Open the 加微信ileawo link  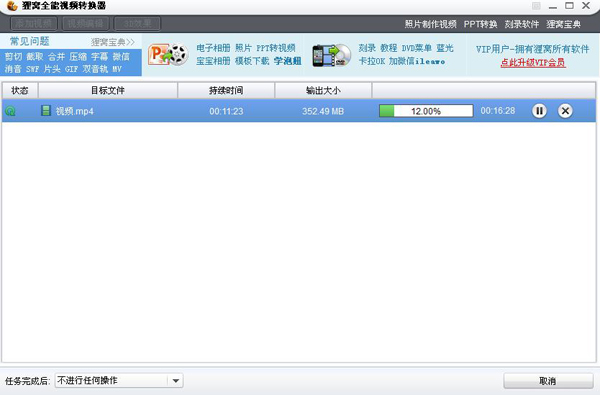[417, 61]
